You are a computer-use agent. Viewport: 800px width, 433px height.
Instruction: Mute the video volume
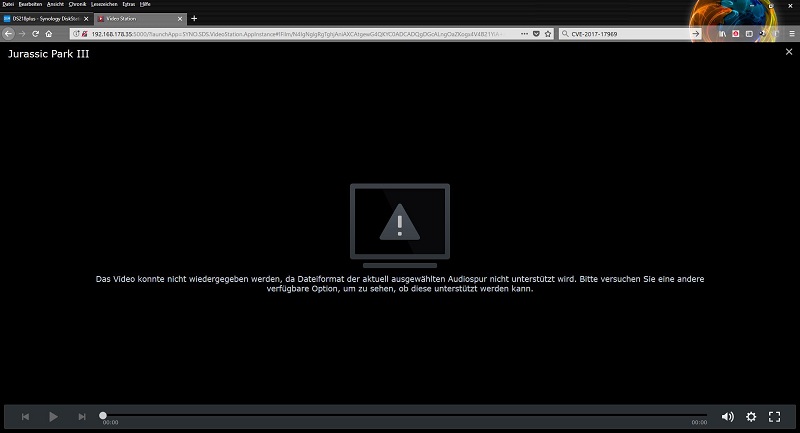click(x=727, y=416)
